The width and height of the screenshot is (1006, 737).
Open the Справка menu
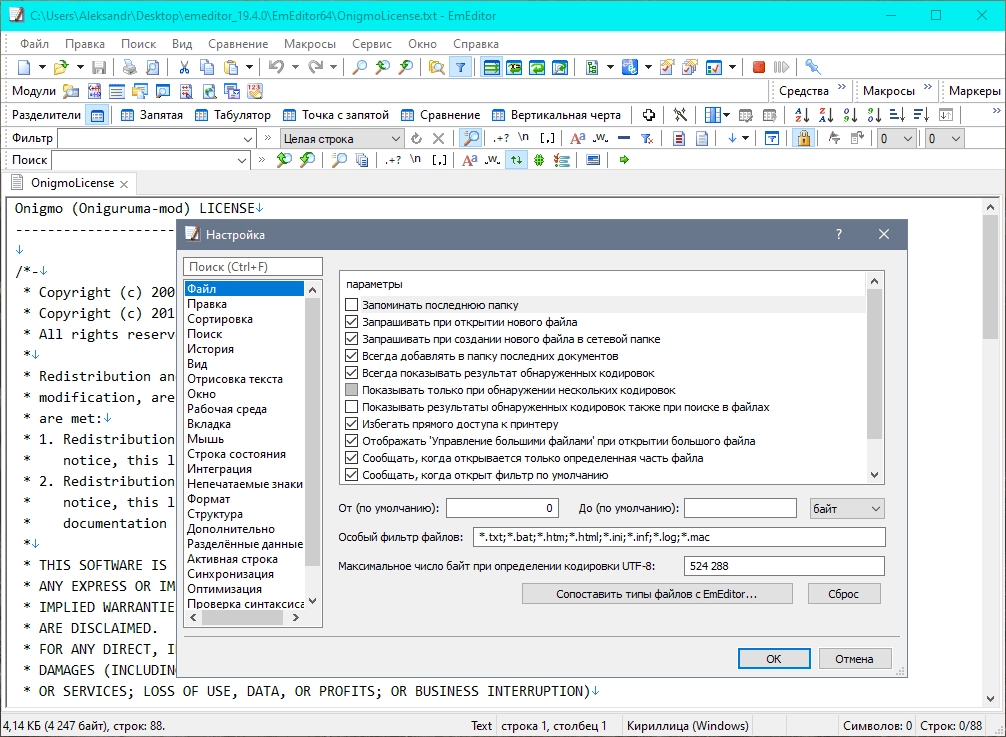pos(475,44)
